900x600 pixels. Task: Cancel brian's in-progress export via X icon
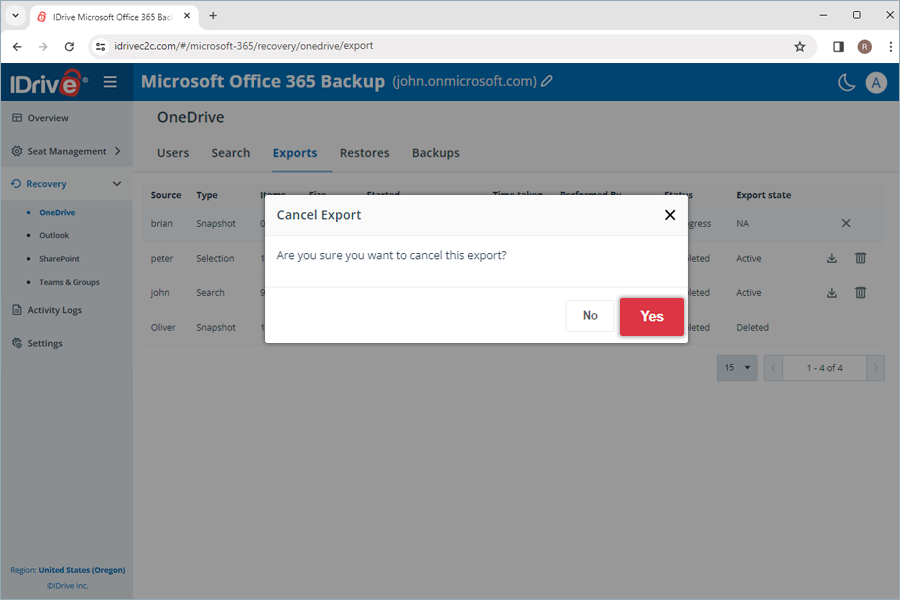[845, 223]
